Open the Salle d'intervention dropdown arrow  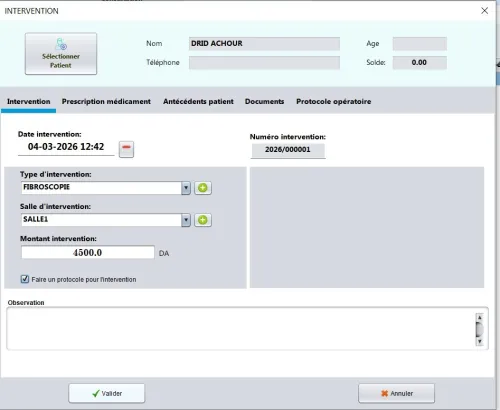(x=186, y=220)
